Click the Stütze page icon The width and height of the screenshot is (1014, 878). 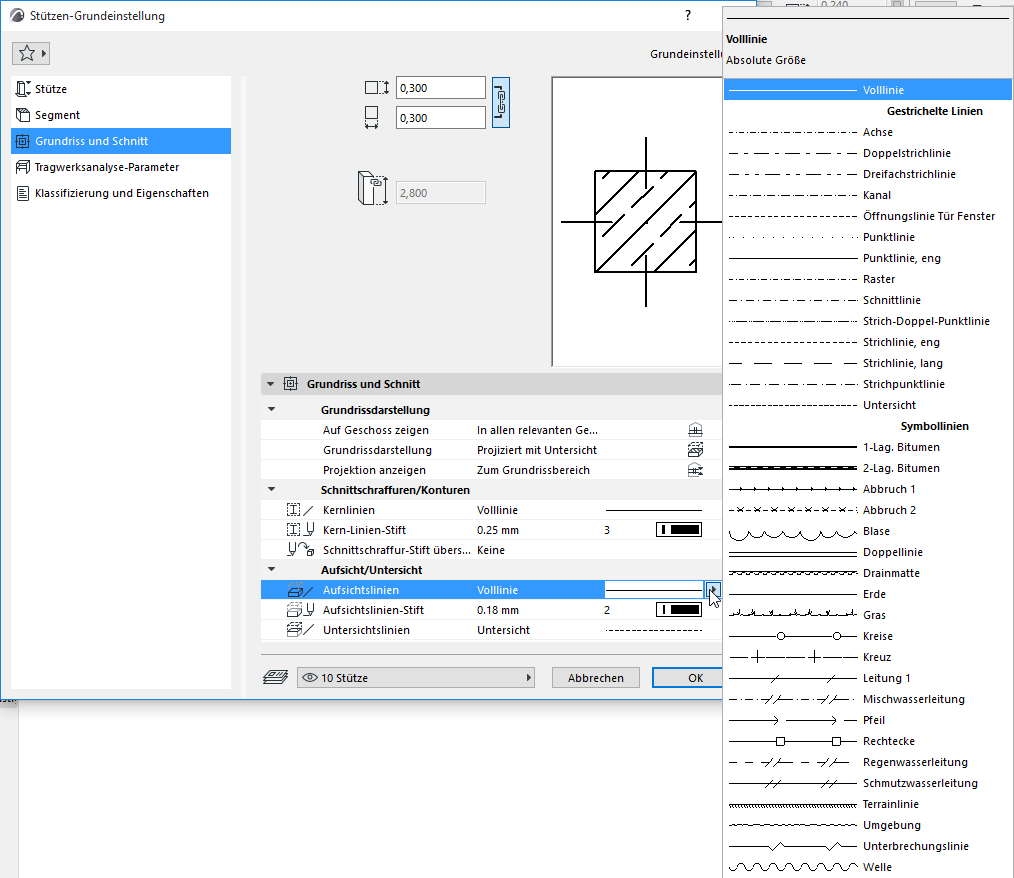pyautogui.click(x=23, y=89)
